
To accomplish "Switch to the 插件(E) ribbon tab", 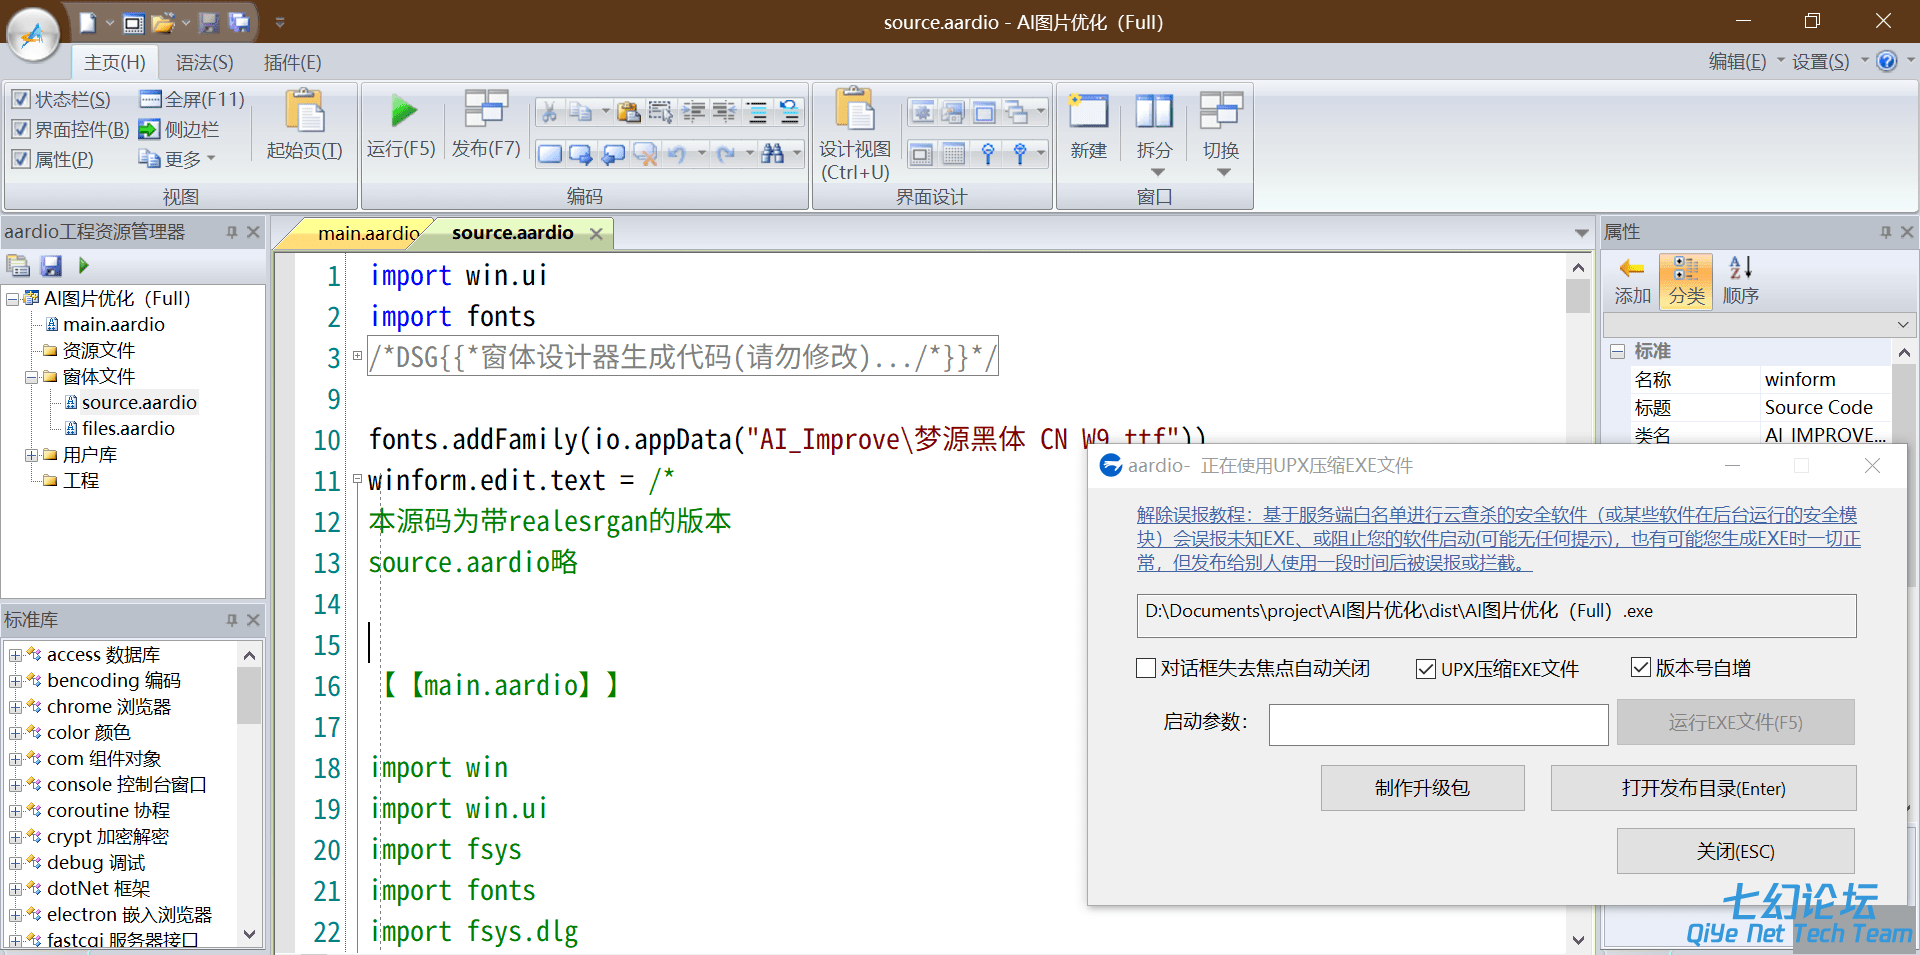I will click(292, 63).
